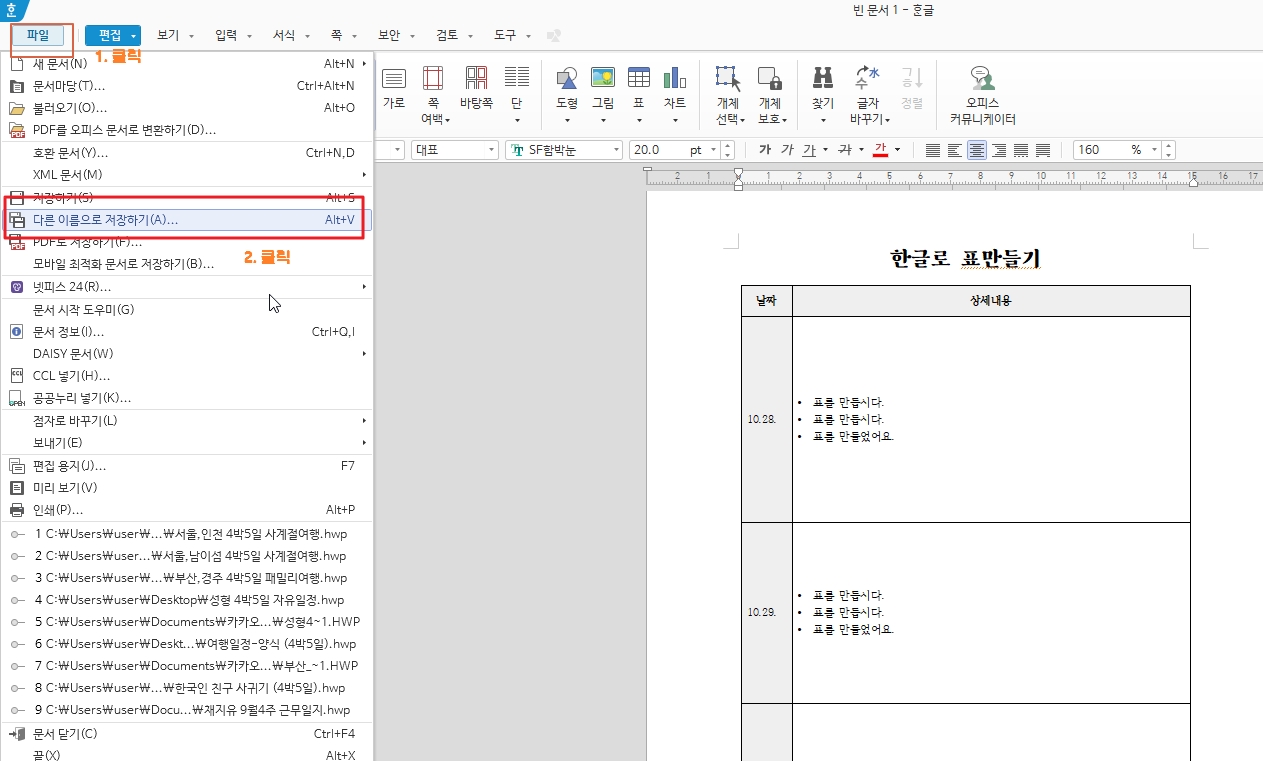
Task: Click the 파일 menu button
Action: [38, 36]
